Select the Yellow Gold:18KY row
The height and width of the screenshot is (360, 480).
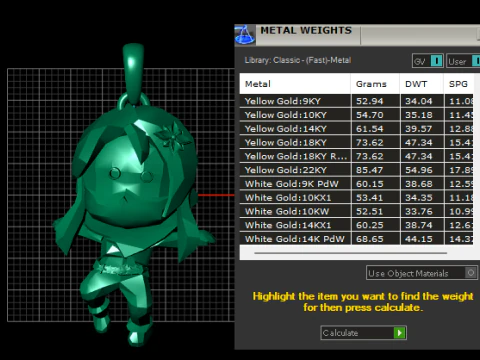pos(356,142)
